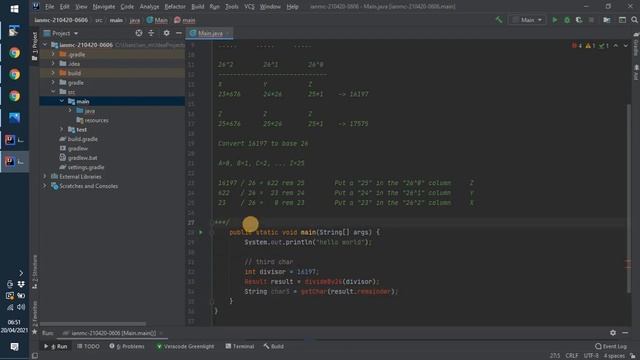Collapse the main folder node
640x360 pixels.
pos(62,101)
